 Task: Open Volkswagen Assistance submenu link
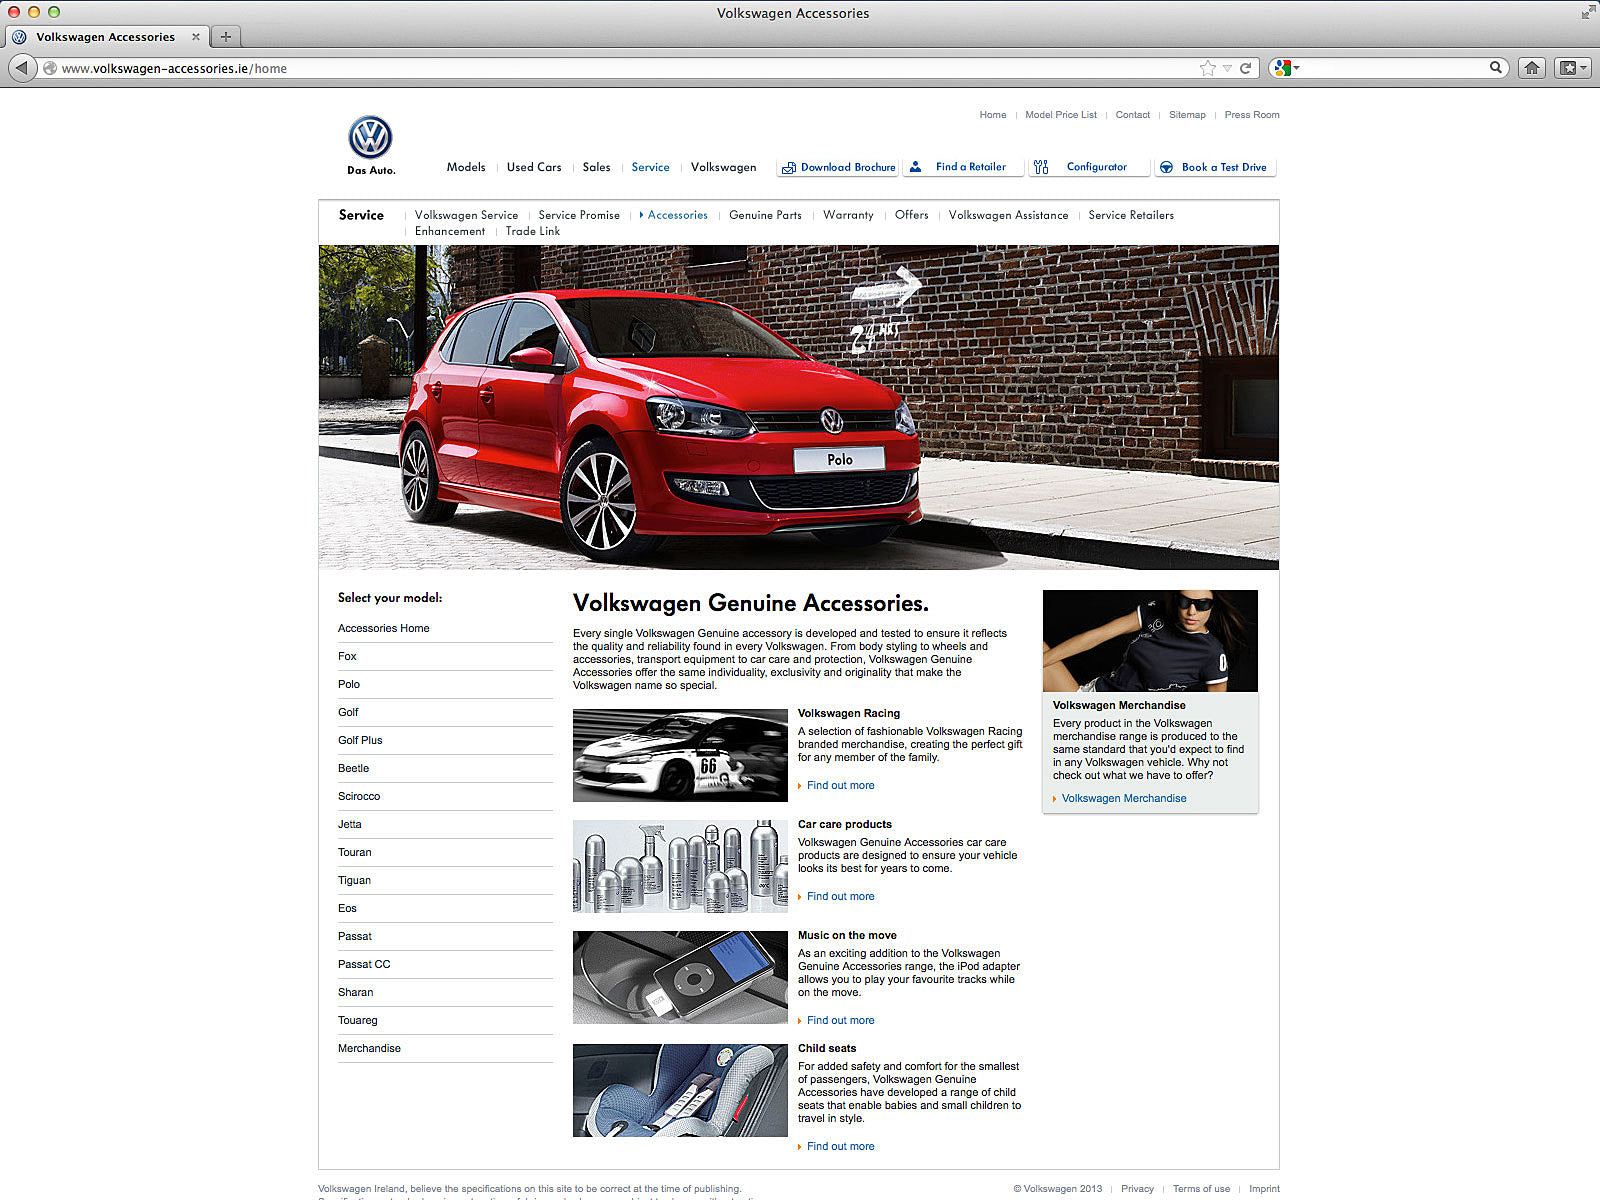(x=1008, y=215)
